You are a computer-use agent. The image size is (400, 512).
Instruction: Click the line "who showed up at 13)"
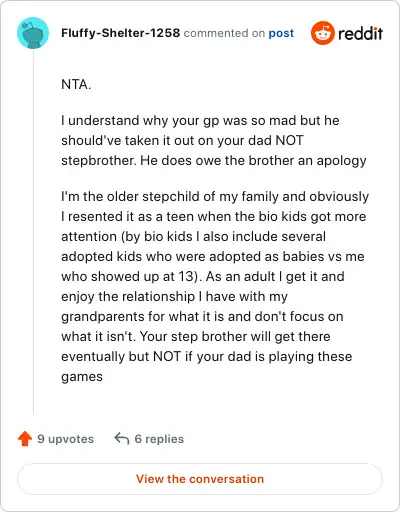131,276
